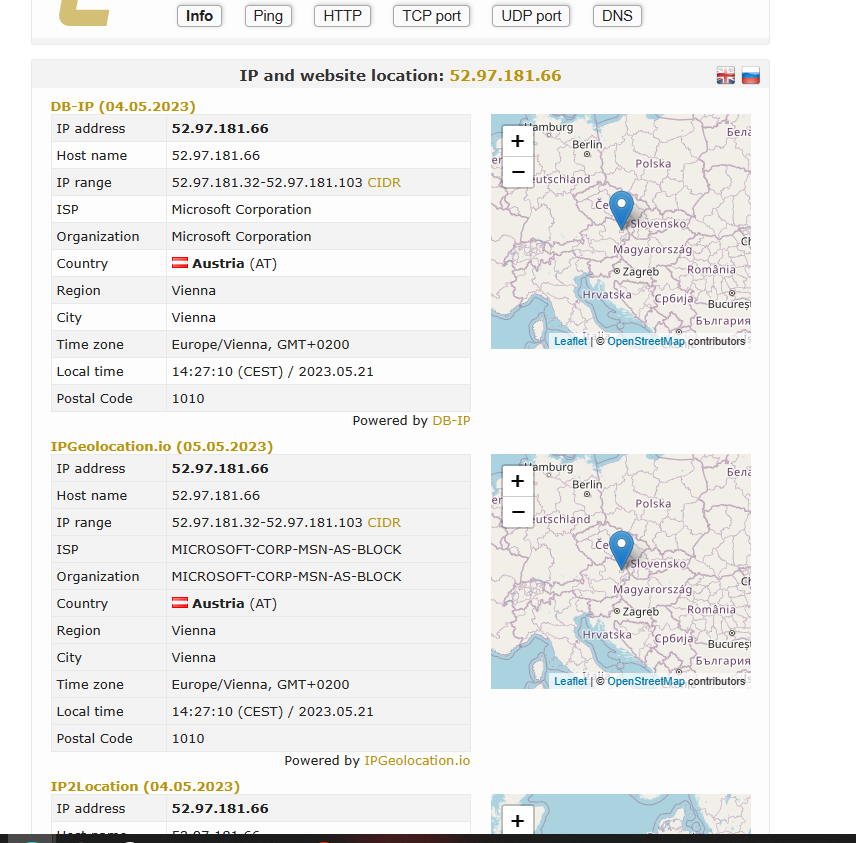Select Europe/Vienna time zone in DB-IP table
This screenshot has height=843, width=856.
[260, 345]
